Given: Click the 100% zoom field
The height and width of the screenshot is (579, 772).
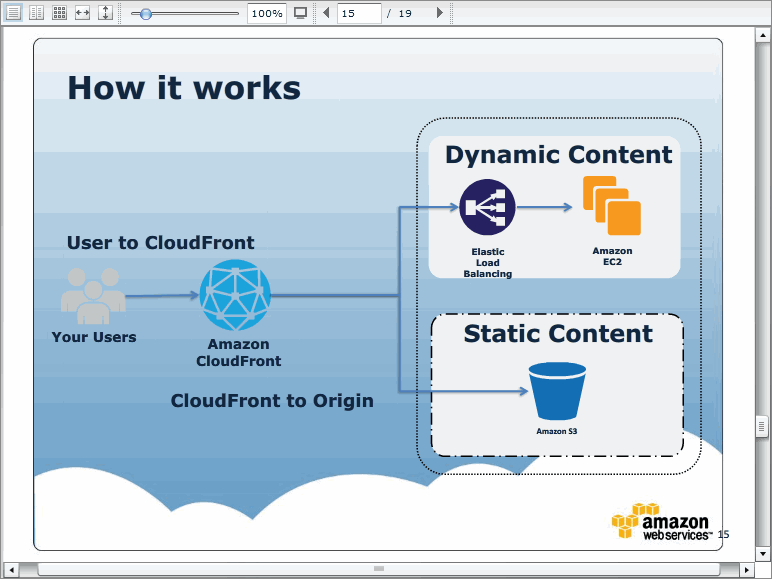Looking at the screenshot, I should pos(266,13).
